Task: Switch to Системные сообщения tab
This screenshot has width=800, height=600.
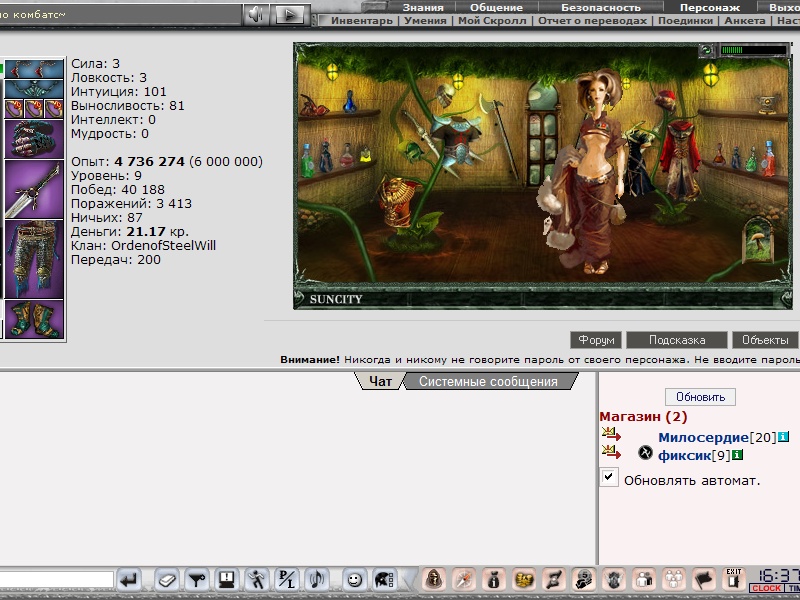Action: coord(488,381)
